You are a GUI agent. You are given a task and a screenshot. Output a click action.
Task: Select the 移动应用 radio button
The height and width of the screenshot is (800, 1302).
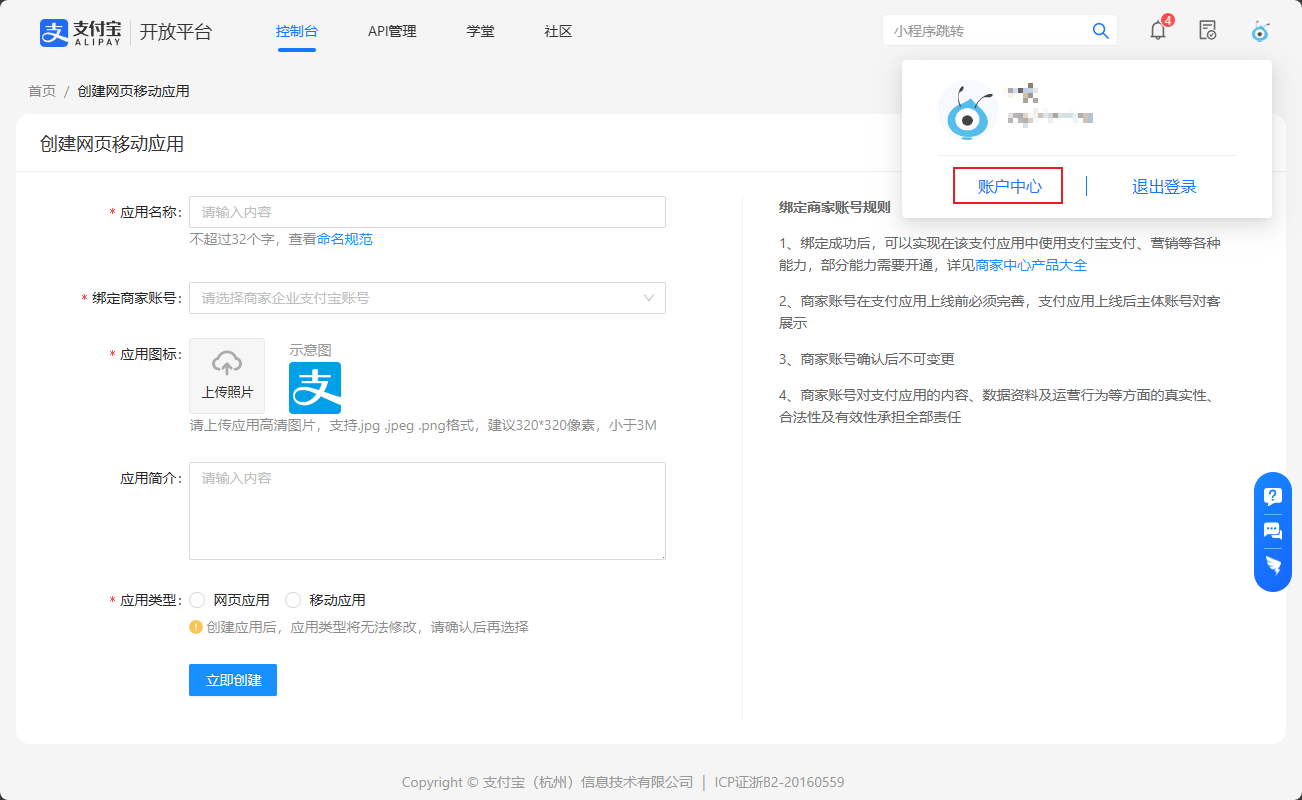[x=293, y=600]
